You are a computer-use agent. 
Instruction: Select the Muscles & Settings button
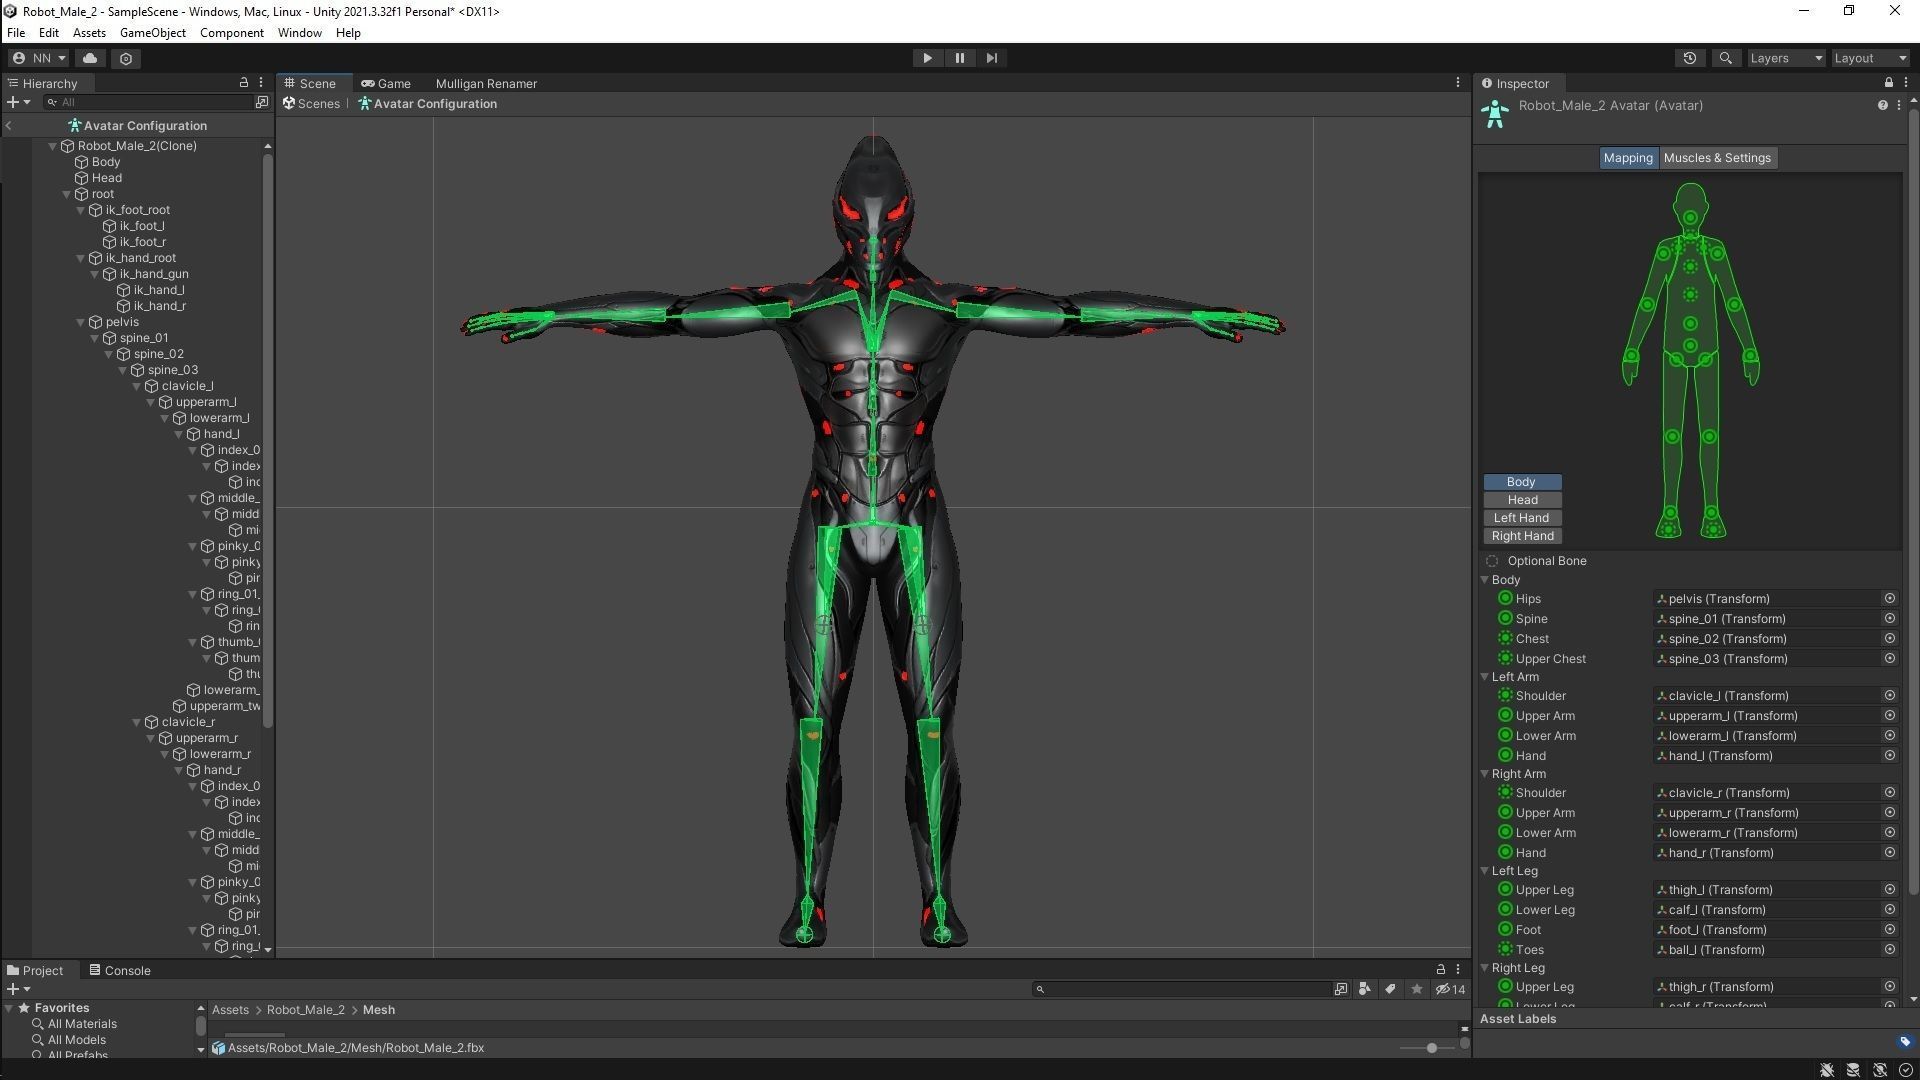pyautogui.click(x=1717, y=158)
